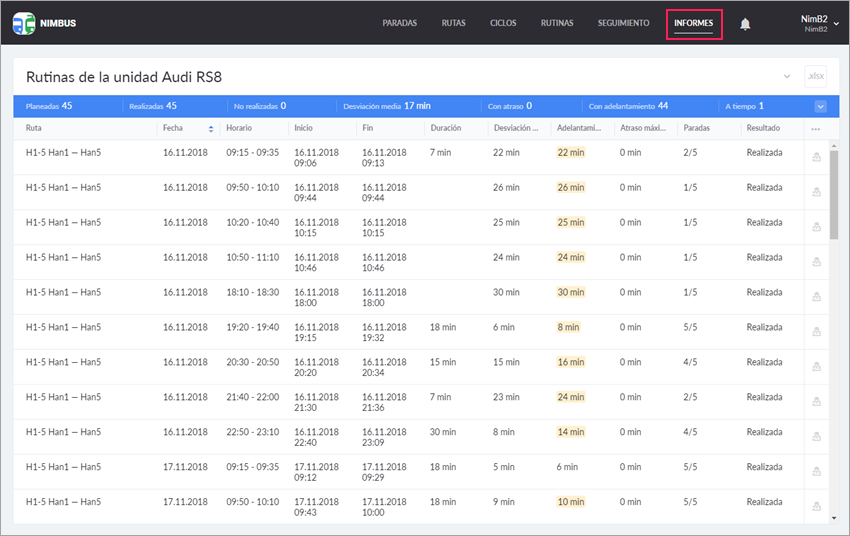Image resolution: width=850 pixels, height=536 pixels.
Task: Click the row icon for the 09:15 - 09:35 ride on 16.11.2018
Action: 816,157
